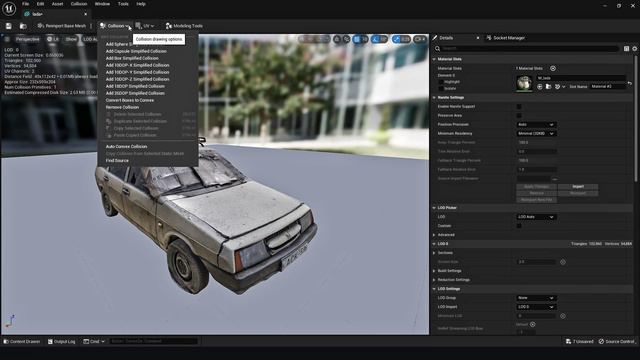The height and width of the screenshot is (360, 640).
Task: Open Modeling Tools from the toolbar
Action: pyautogui.click(x=184, y=26)
